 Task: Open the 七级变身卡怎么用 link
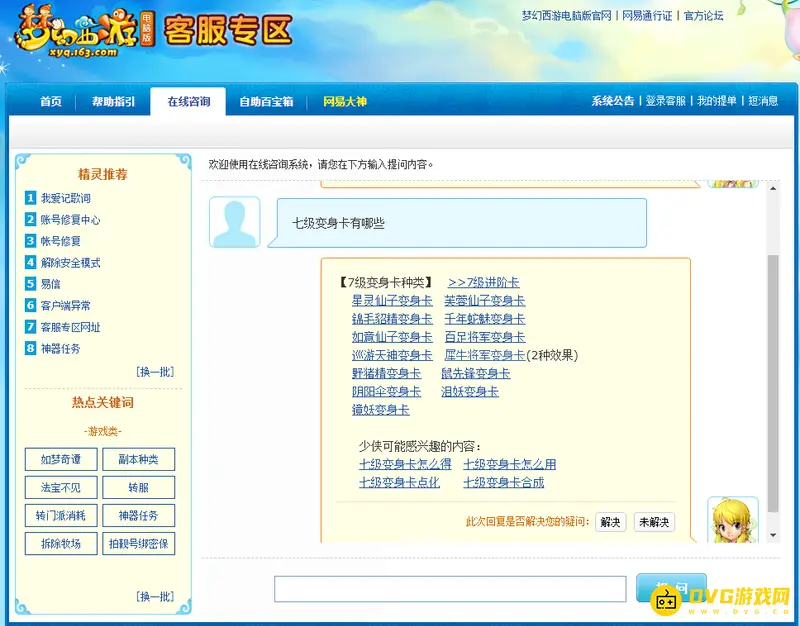(x=509, y=464)
